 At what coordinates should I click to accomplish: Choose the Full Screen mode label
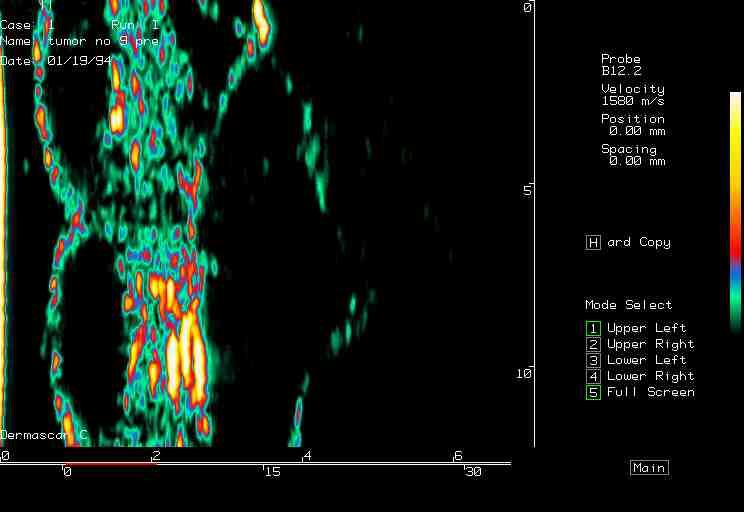coord(650,392)
